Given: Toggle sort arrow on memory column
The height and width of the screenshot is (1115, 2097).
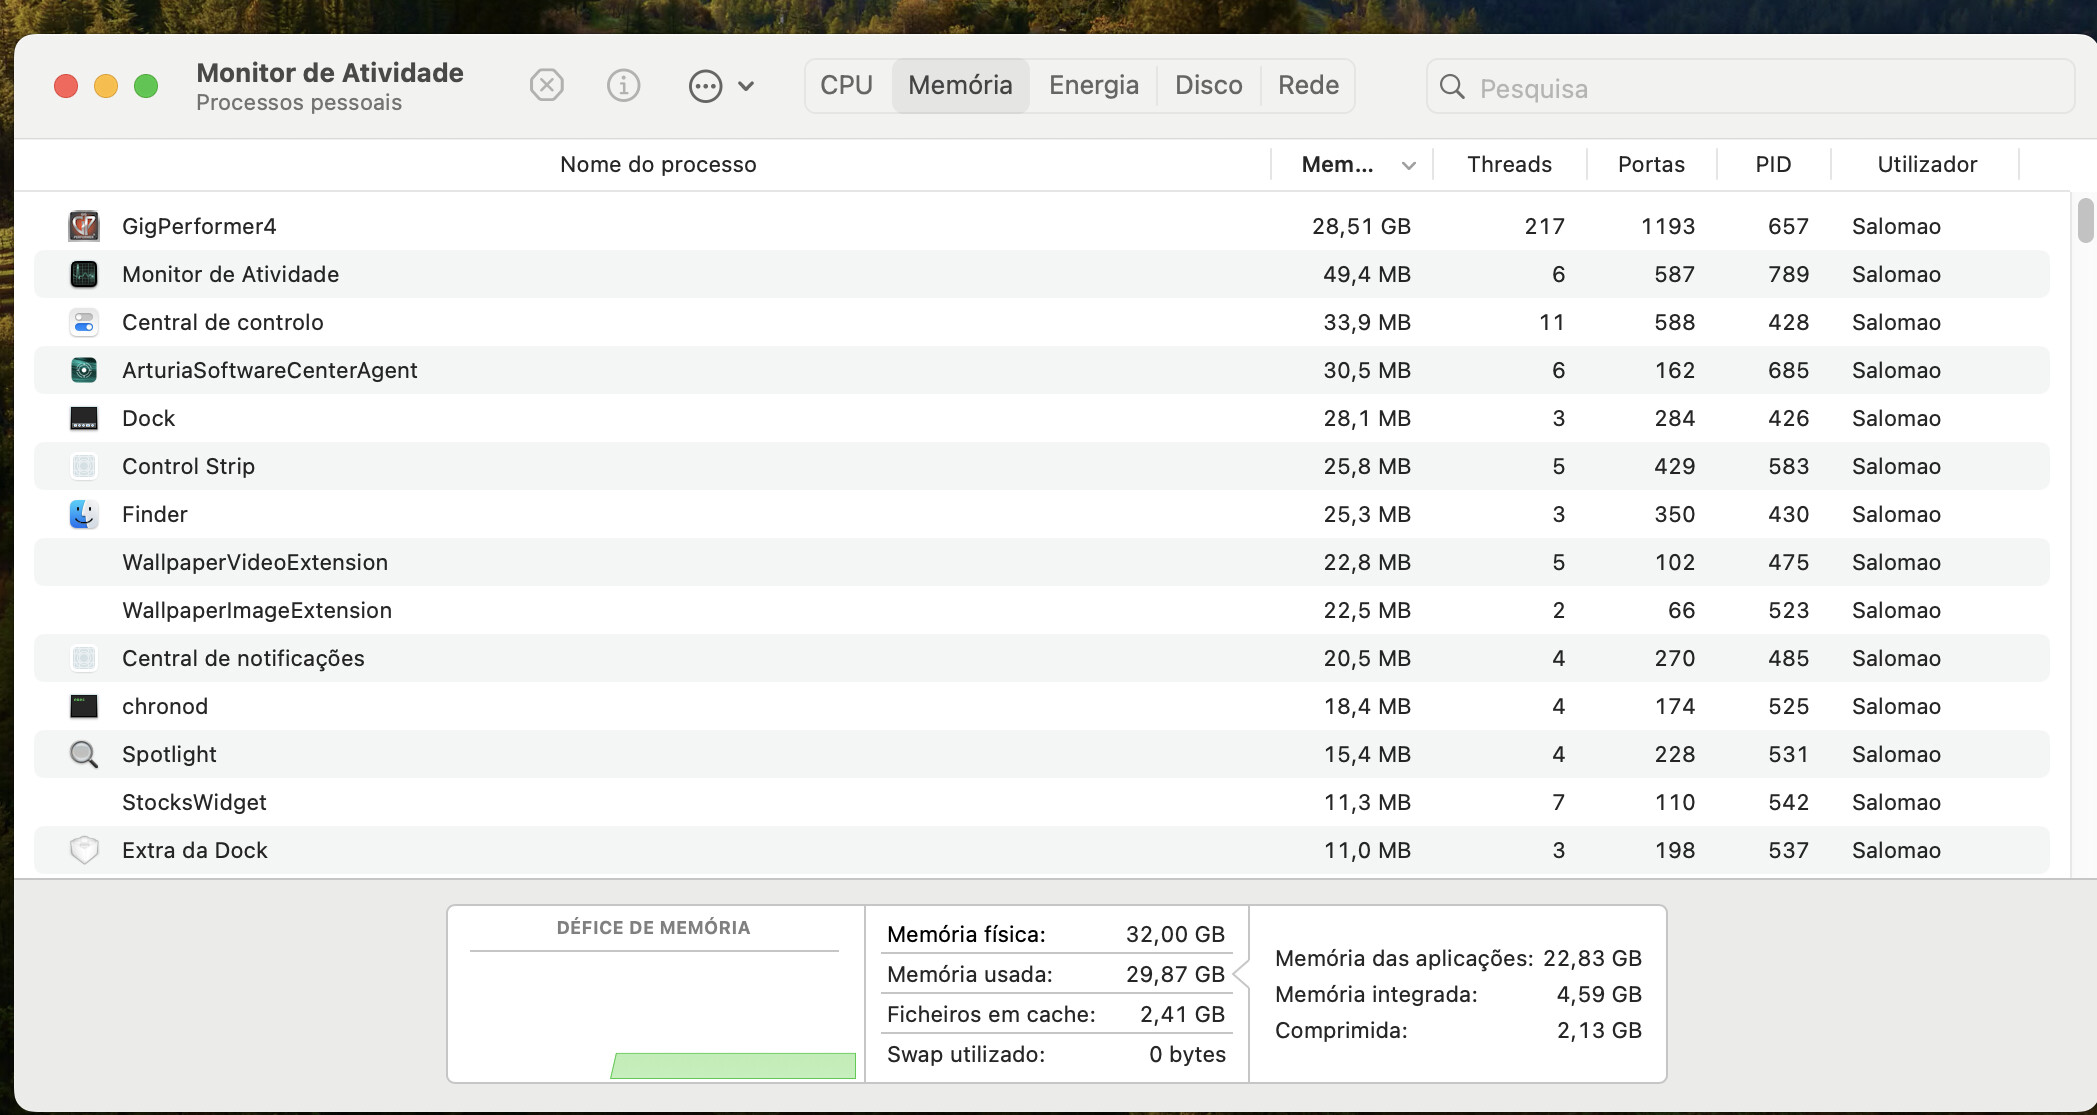Looking at the screenshot, I should point(1409,165).
